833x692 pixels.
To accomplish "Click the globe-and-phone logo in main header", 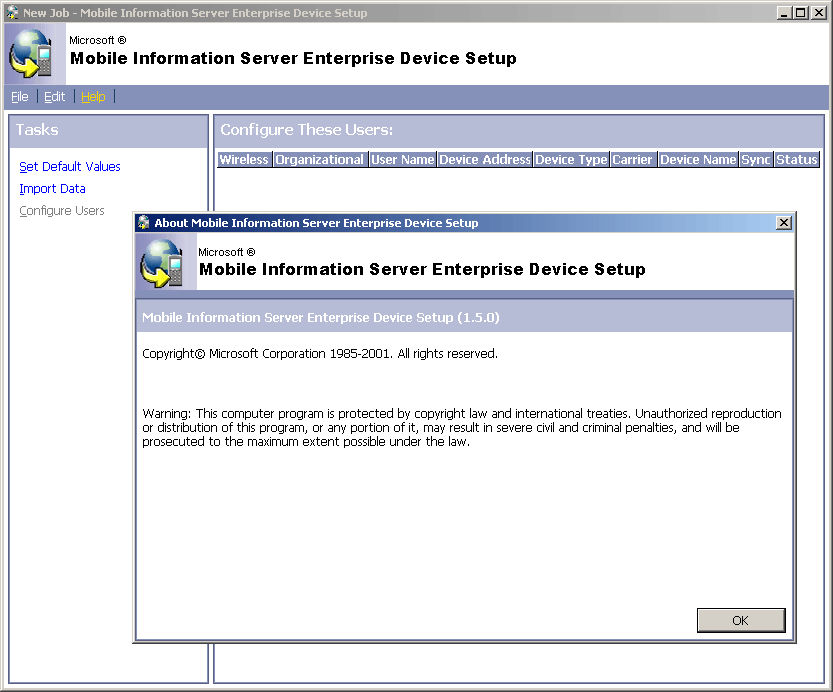I will click(x=31, y=53).
